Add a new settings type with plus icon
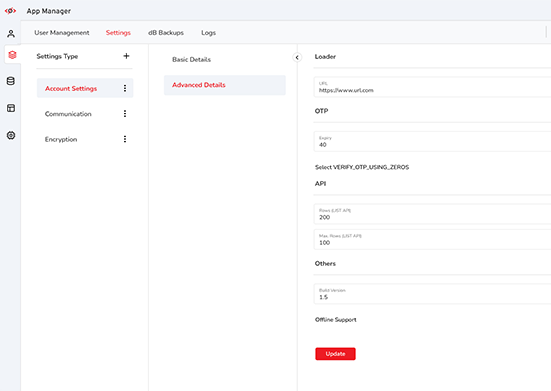 [x=127, y=56]
